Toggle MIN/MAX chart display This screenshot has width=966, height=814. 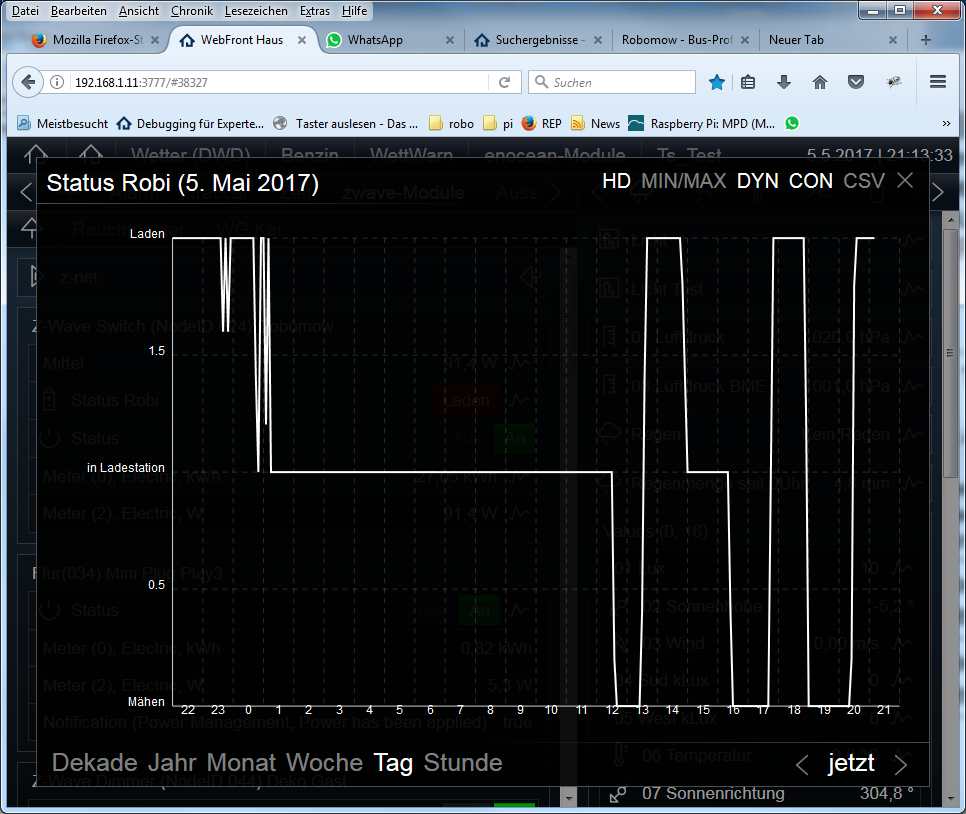point(684,181)
